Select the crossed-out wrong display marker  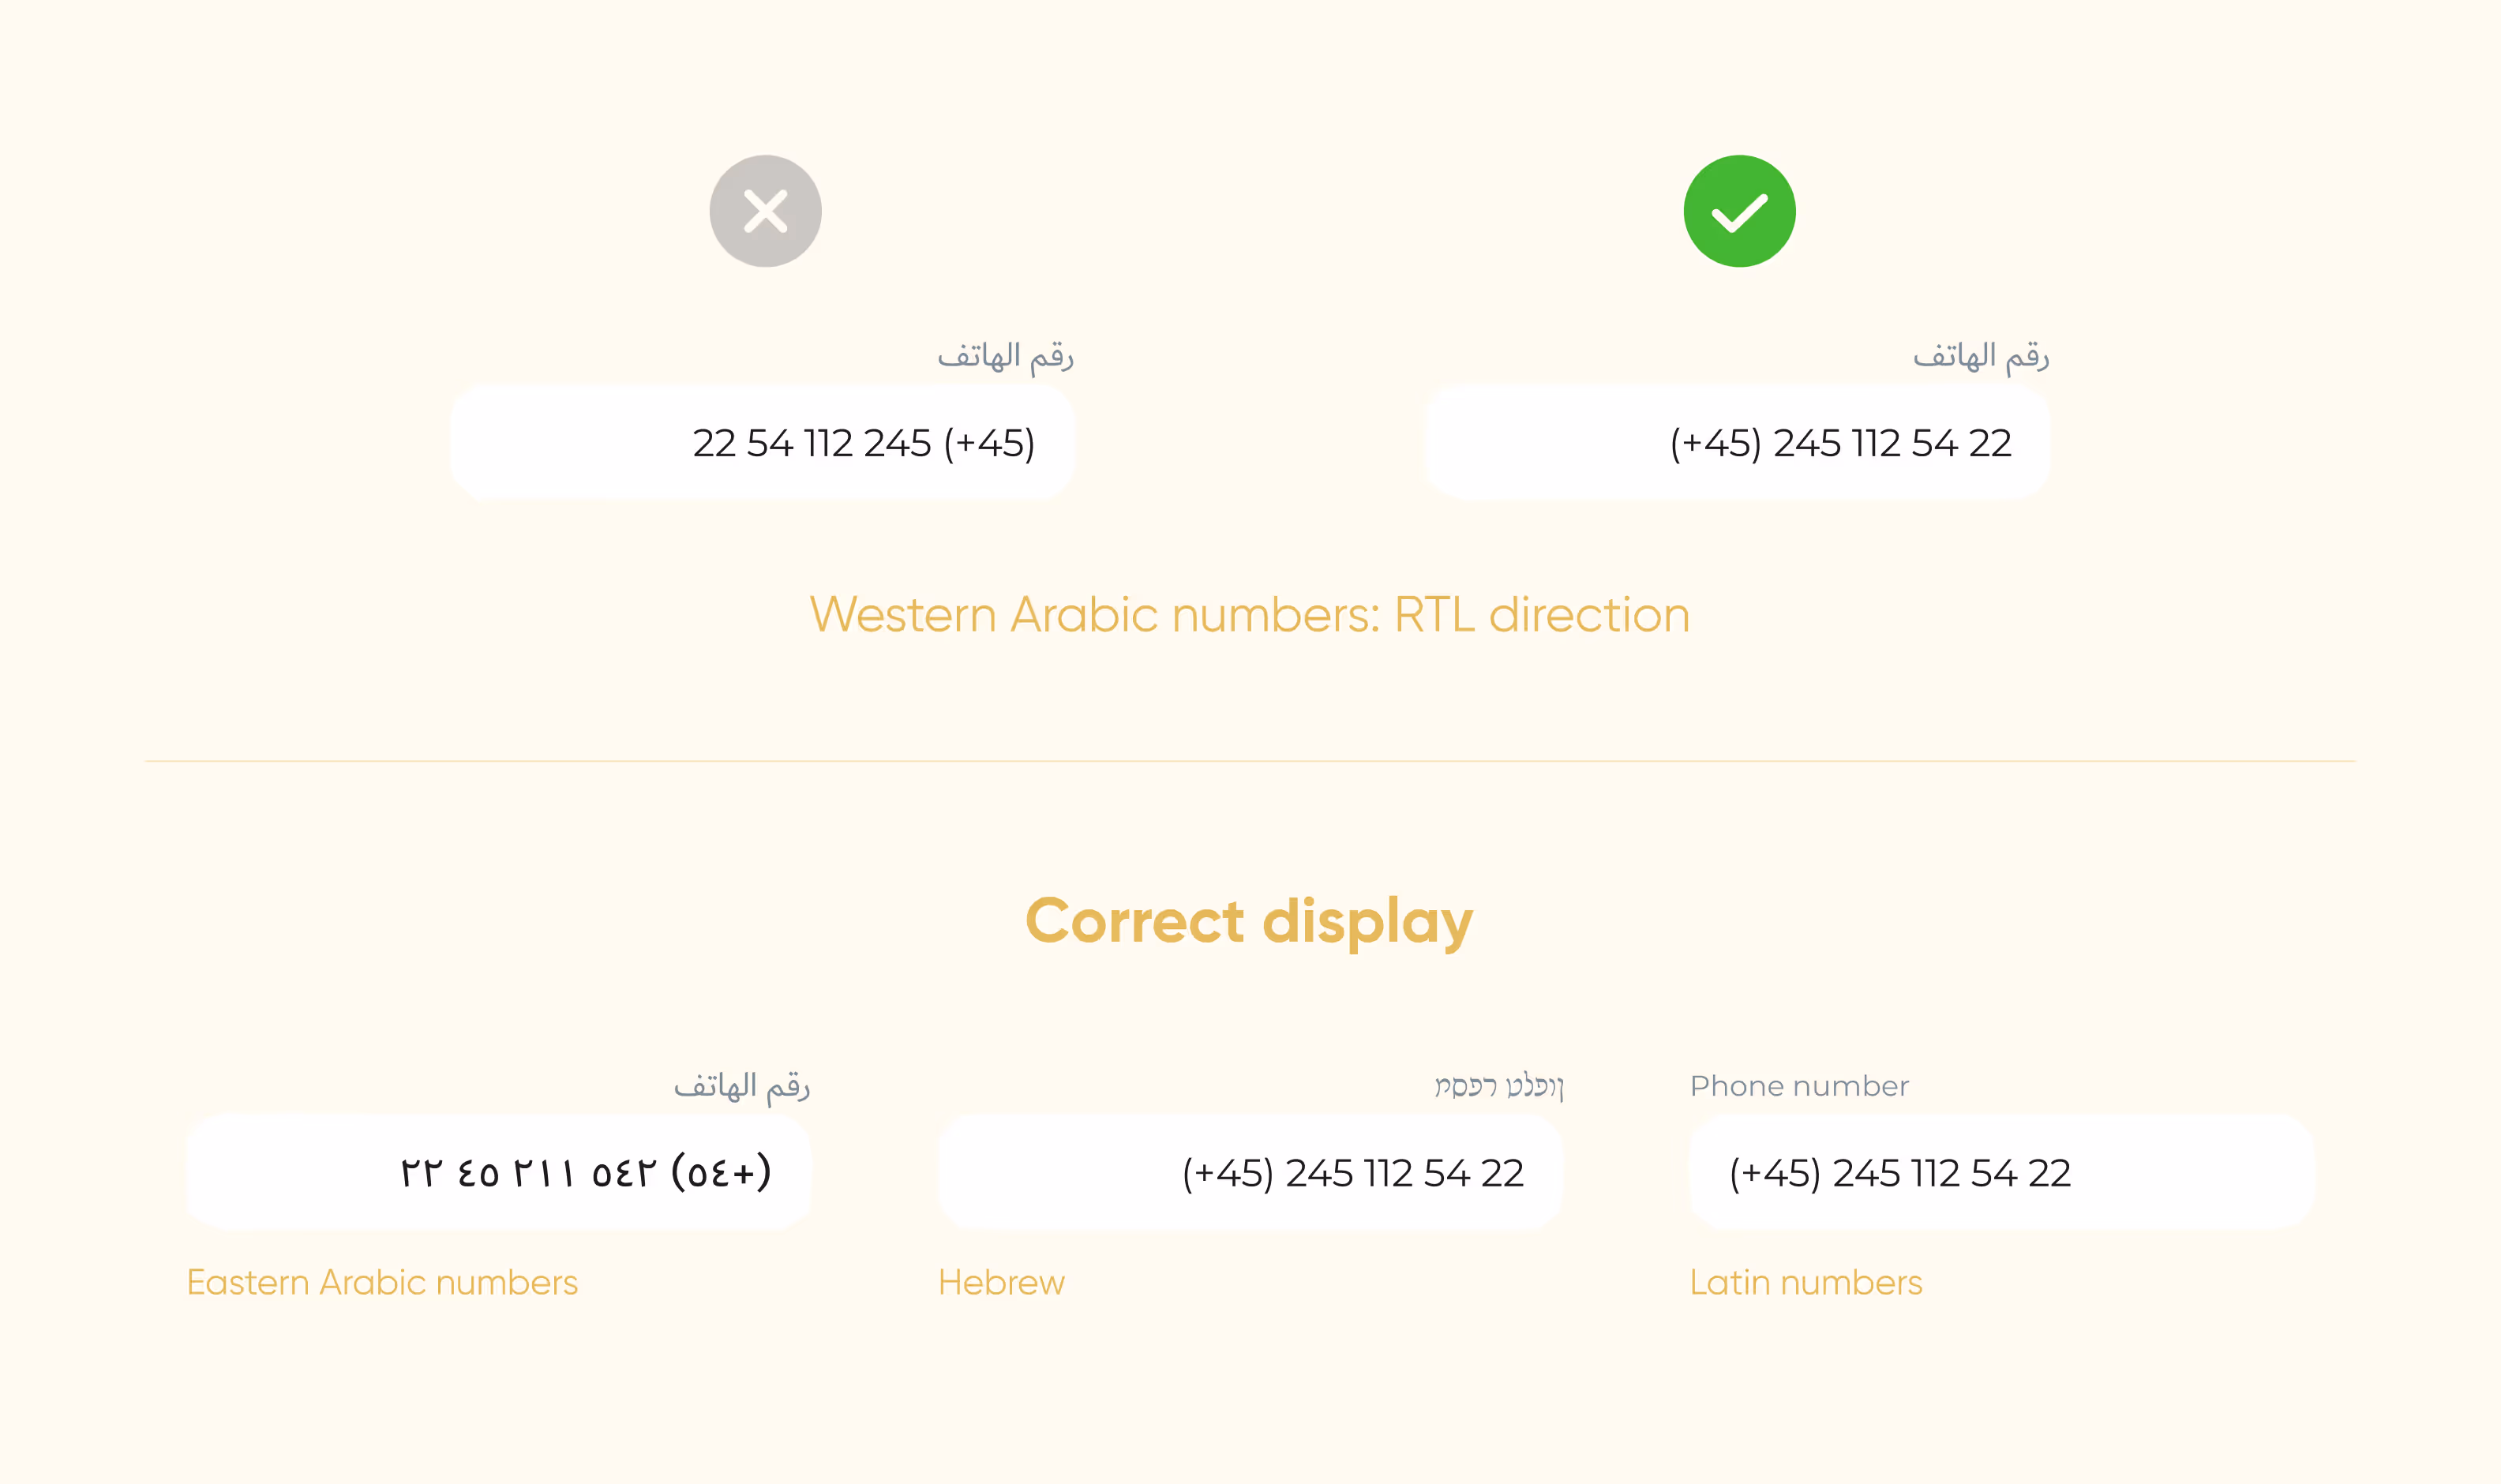[x=765, y=210]
